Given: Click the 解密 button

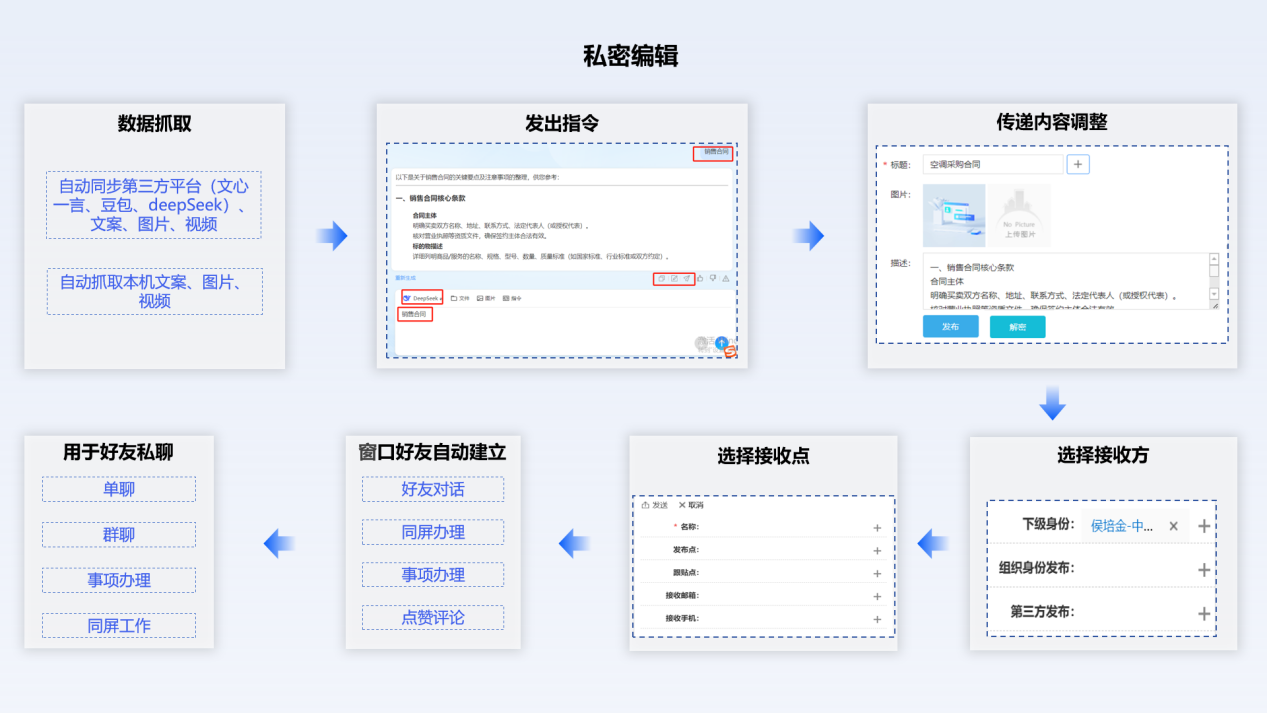Looking at the screenshot, I should 1017,327.
